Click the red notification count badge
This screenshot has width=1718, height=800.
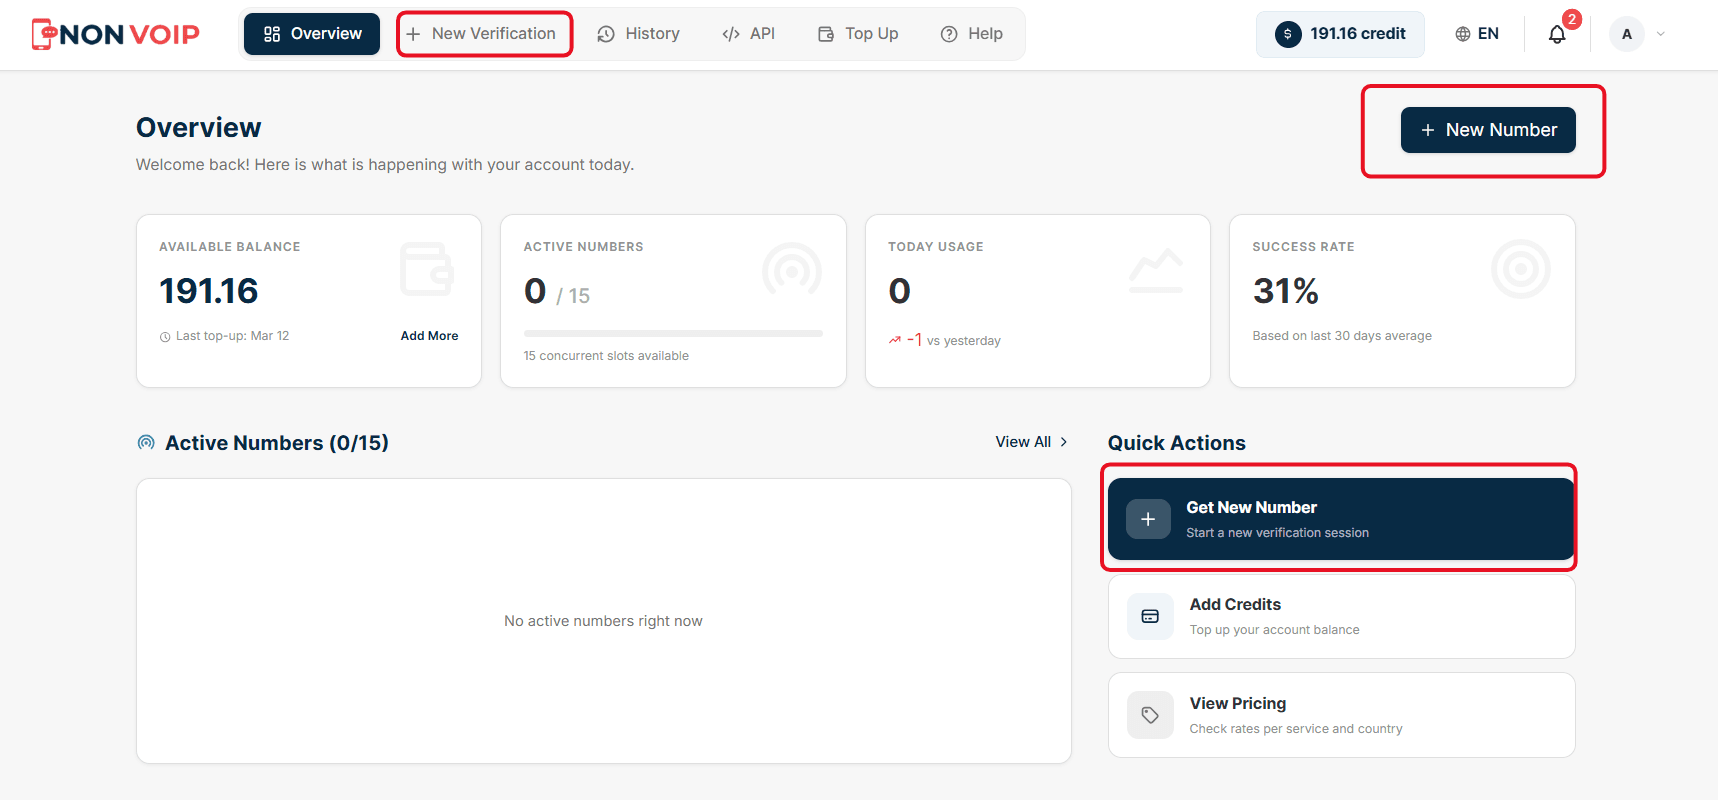pyautogui.click(x=1571, y=19)
